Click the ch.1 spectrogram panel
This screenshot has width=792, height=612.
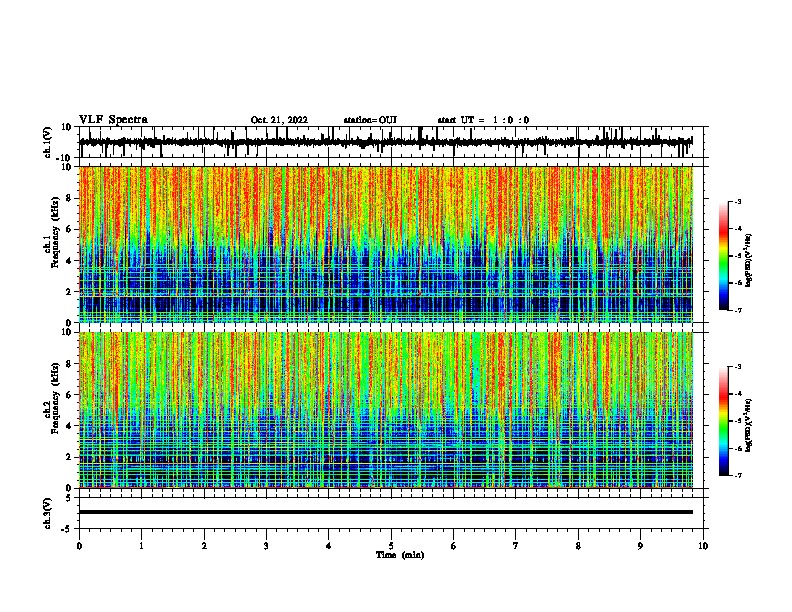(386, 244)
